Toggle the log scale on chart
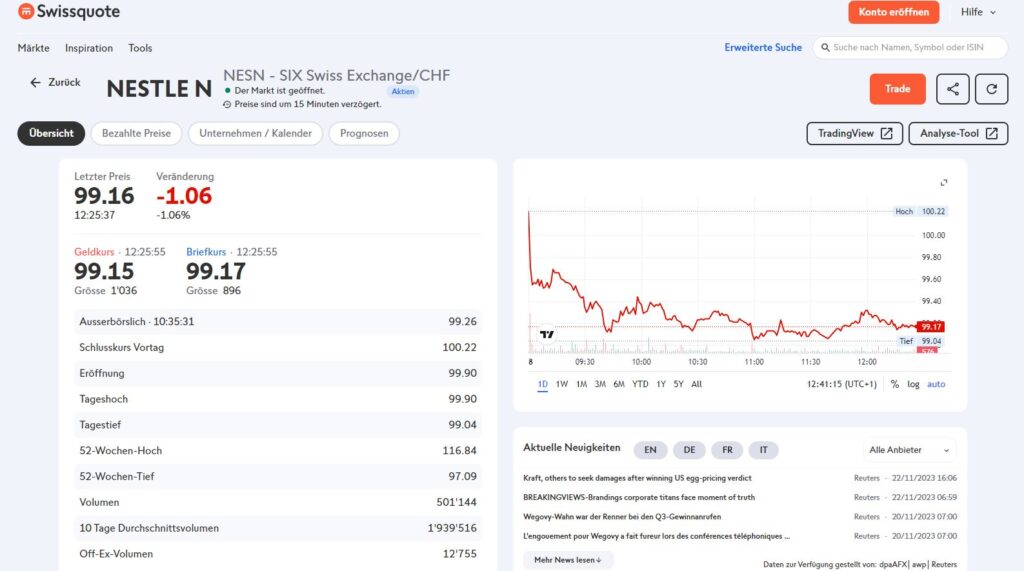Screen dimensions: 1024x571 tap(913, 384)
